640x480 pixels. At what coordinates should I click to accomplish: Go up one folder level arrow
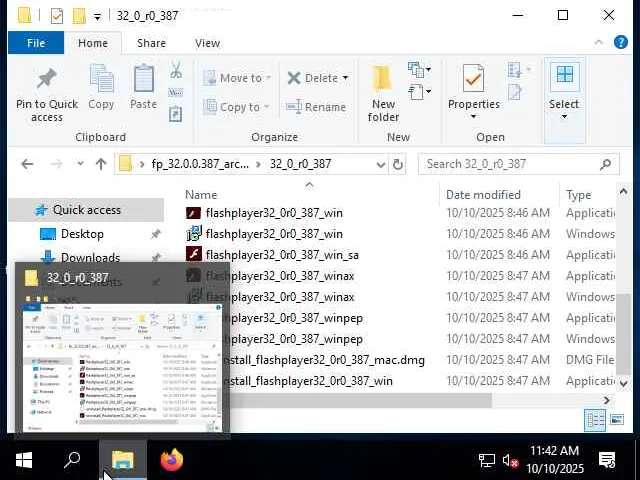tap(101, 164)
